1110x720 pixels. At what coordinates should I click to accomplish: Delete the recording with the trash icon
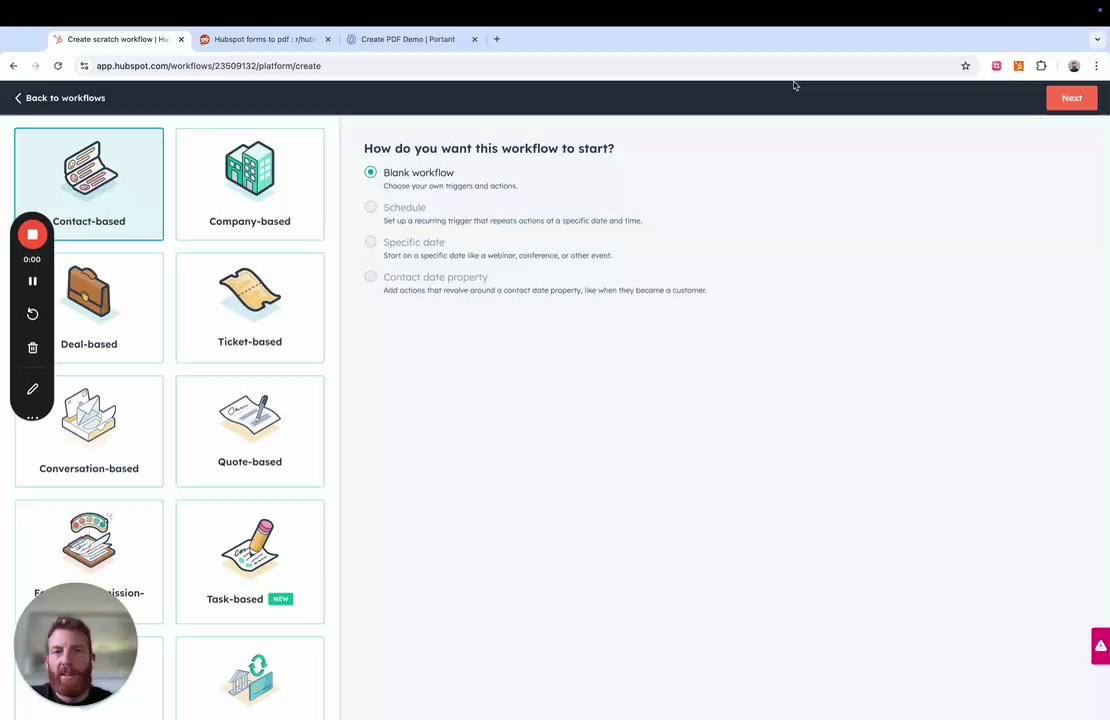[x=33, y=348]
